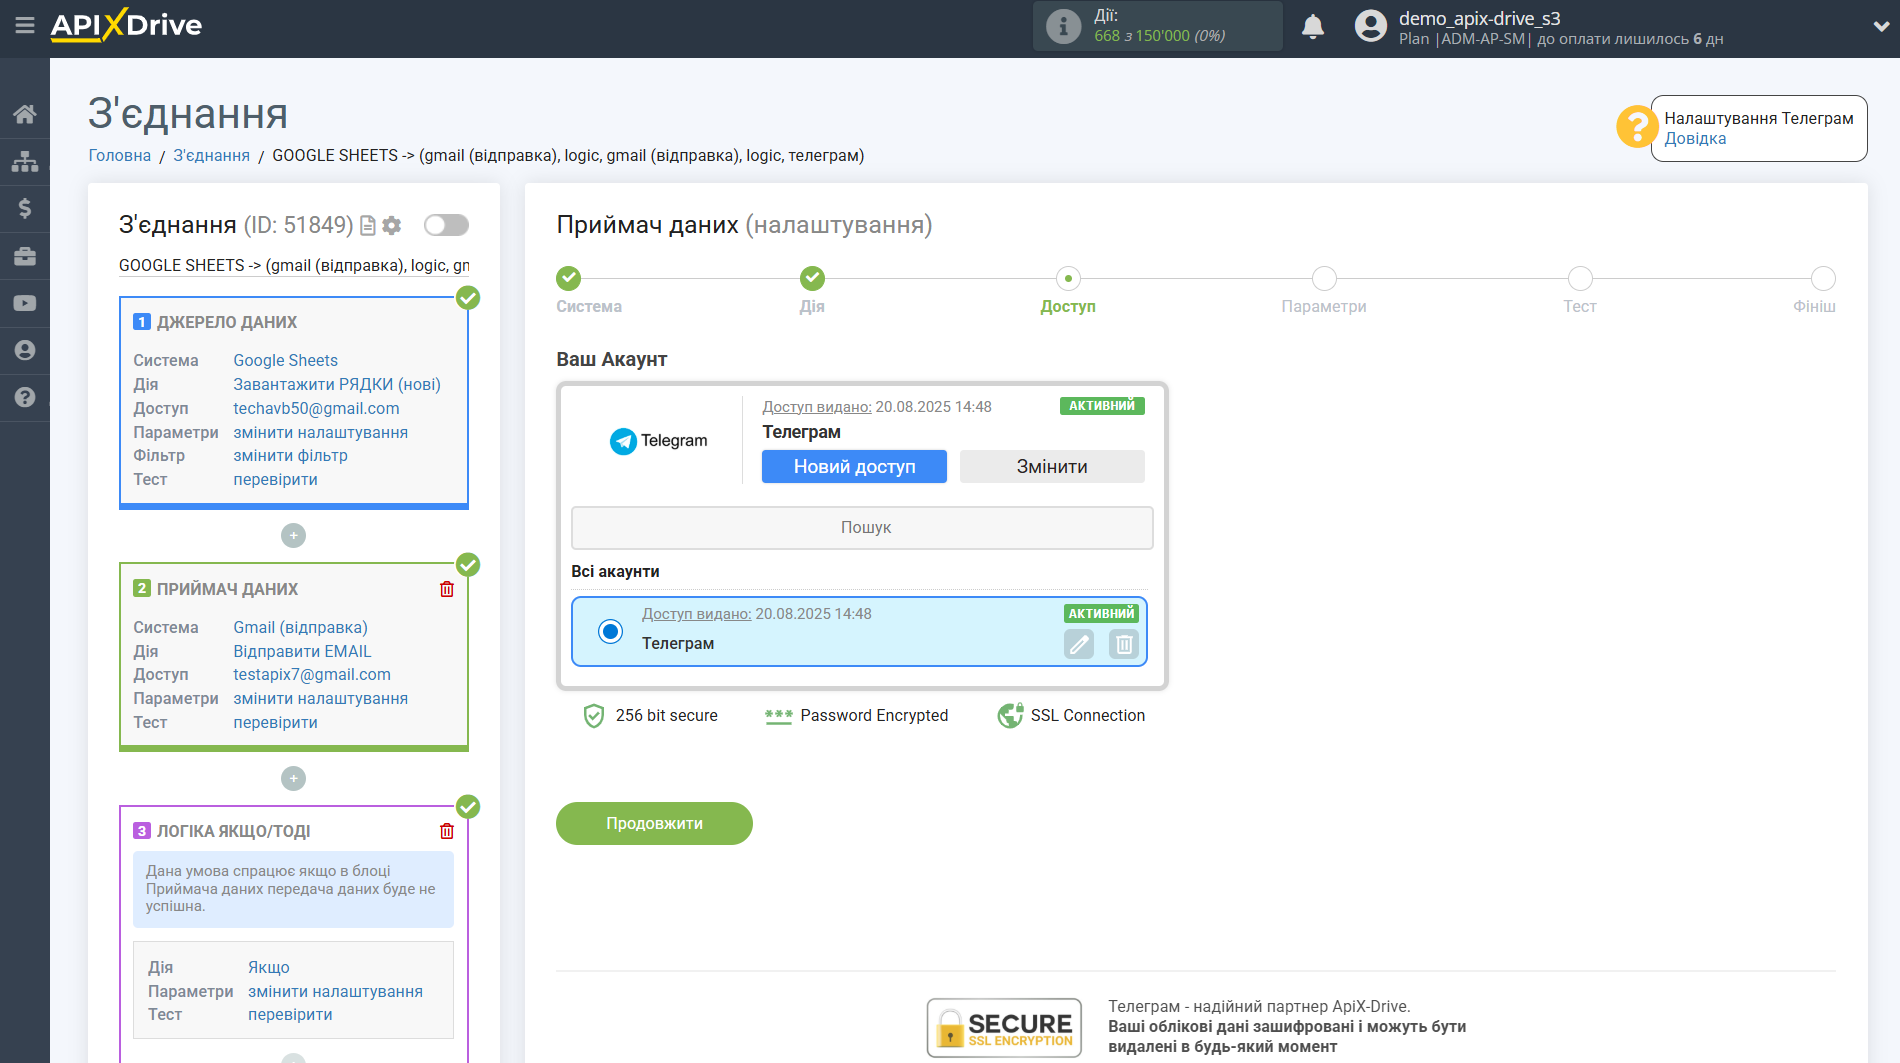Image resolution: width=1900 pixels, height=1063 pixels.
Task: Go to the Фініш step
Action: coord(1823,278)
